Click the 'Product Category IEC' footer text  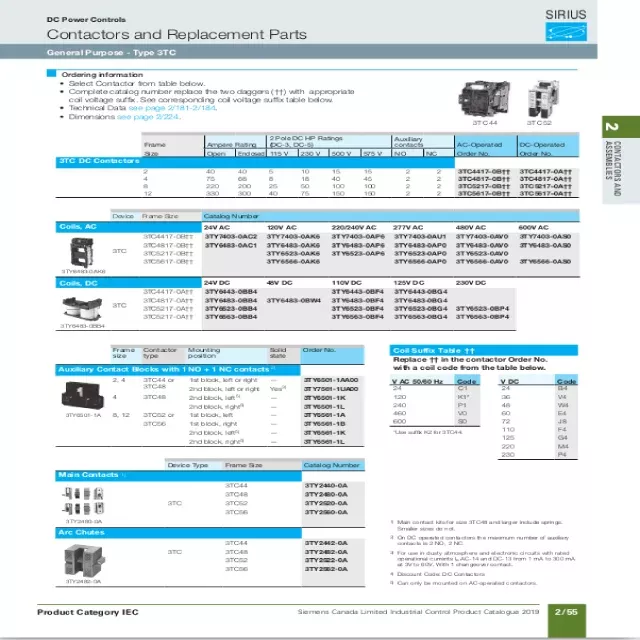(x=88, y=612)
